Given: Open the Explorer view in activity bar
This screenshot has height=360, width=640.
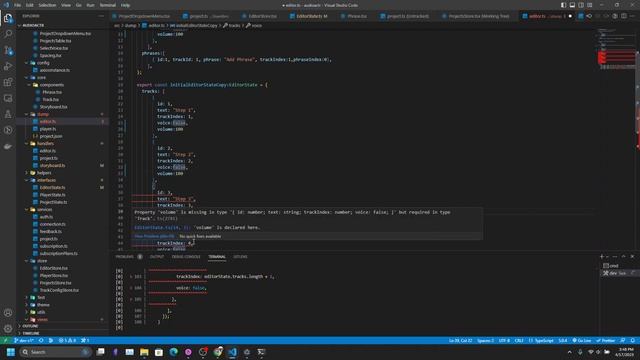Looking at the screenshot, I should click(x=8, y=18).
